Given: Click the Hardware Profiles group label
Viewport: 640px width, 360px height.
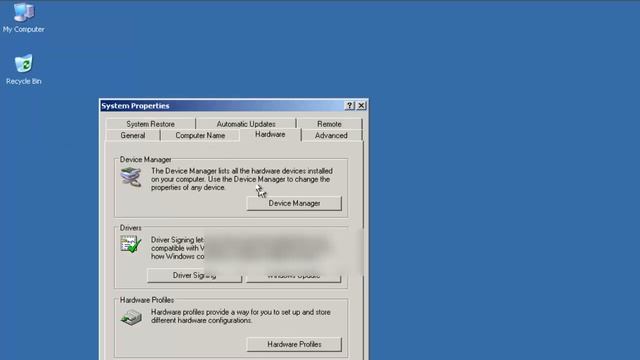Looking at the screenshot, I should coord(147,300).
